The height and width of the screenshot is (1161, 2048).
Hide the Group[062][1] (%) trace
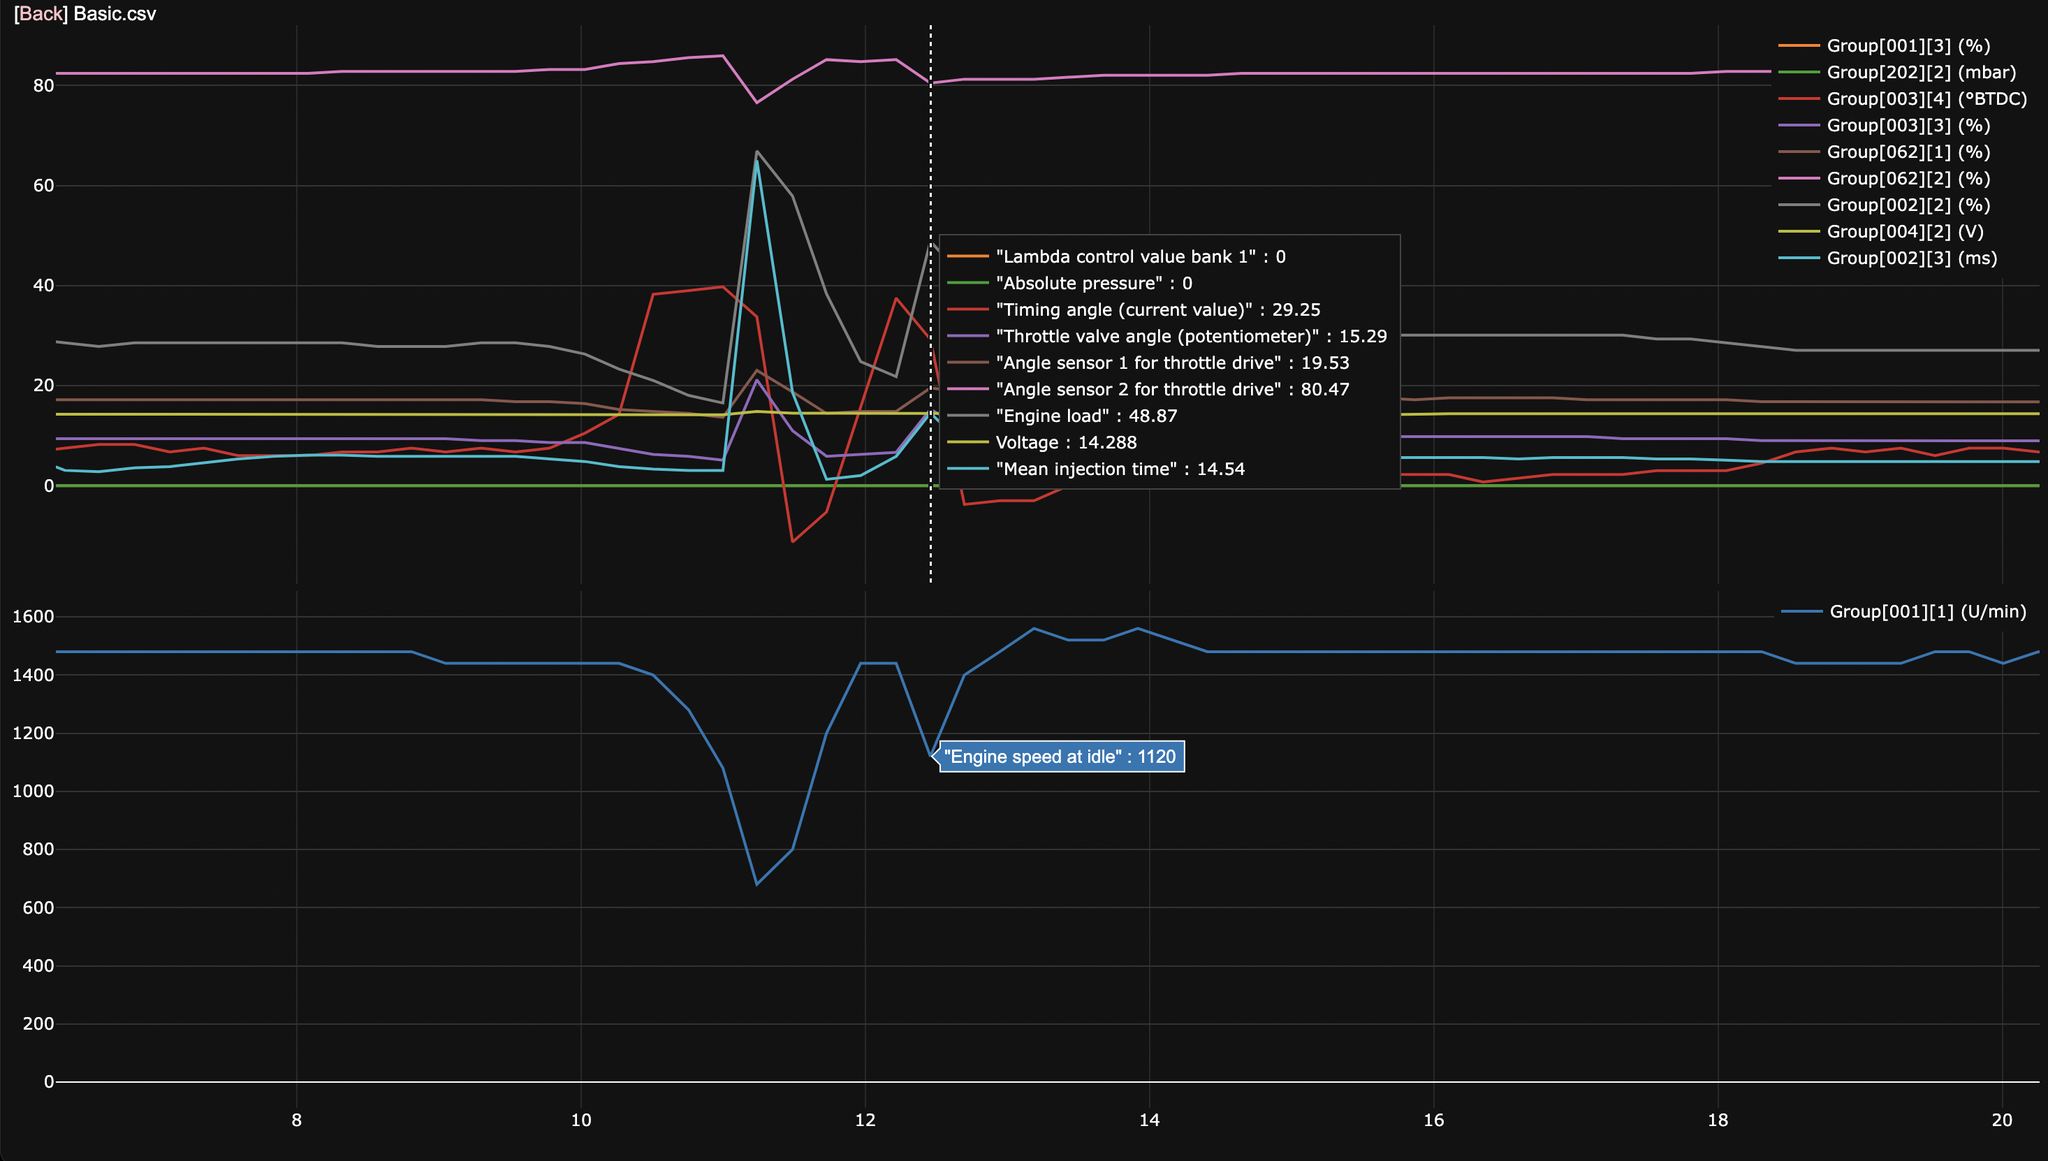pos(1885,152)
